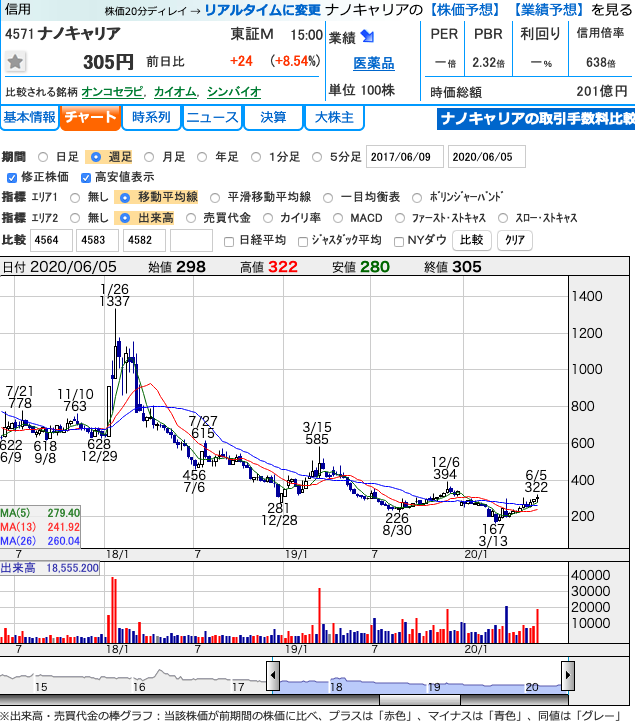Click comparison code field 4582
635x728 pixels.
(144, 240)
